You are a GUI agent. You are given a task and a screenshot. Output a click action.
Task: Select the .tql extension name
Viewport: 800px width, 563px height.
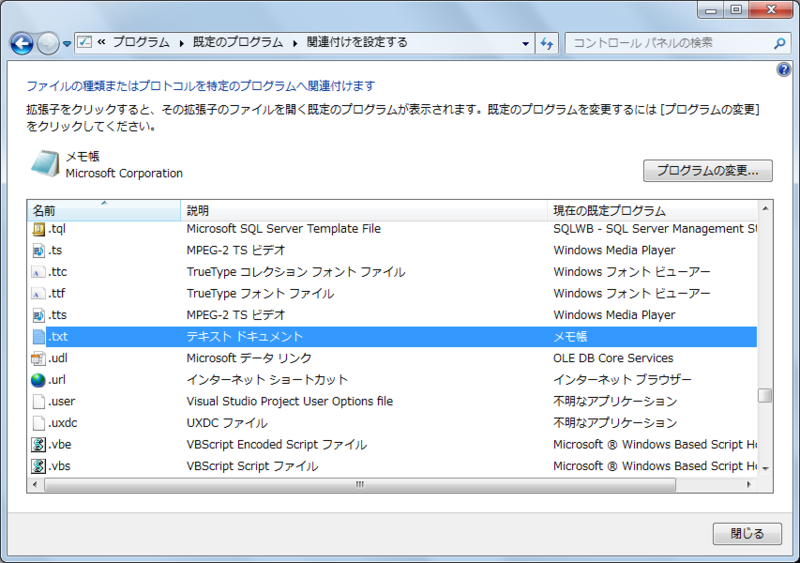click(57, 229)
